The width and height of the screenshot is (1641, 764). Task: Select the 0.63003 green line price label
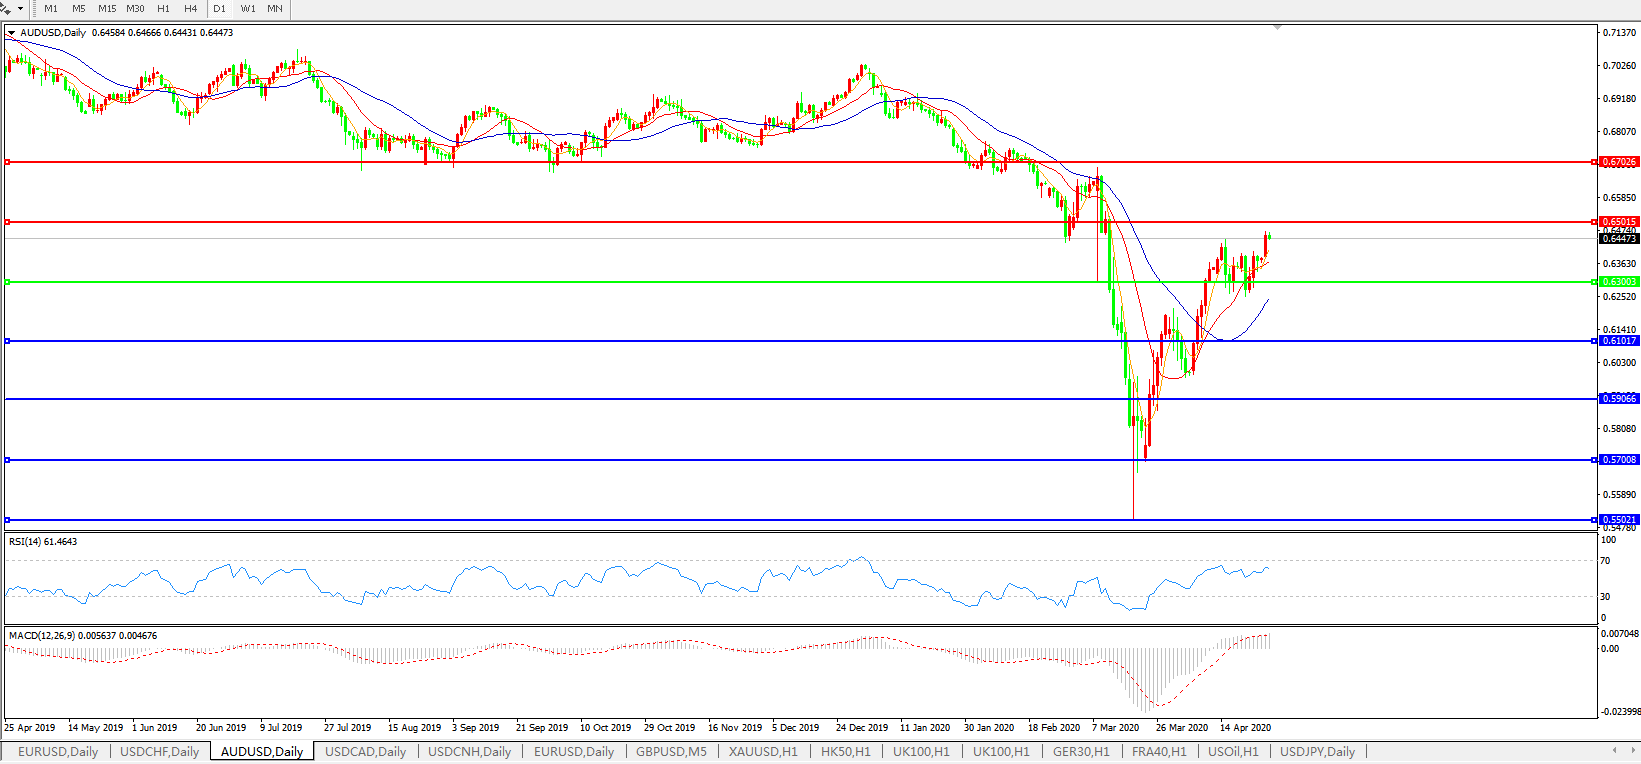[x=1619, y=282]
